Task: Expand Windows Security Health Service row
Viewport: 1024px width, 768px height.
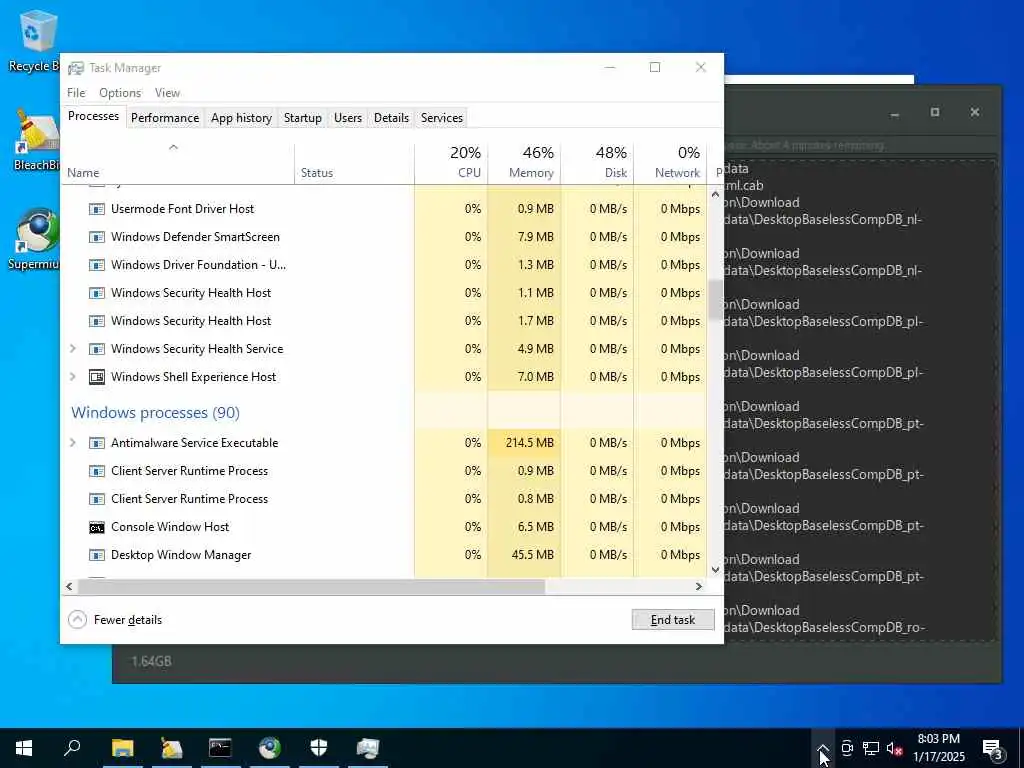Action: [x=73, y=349]
